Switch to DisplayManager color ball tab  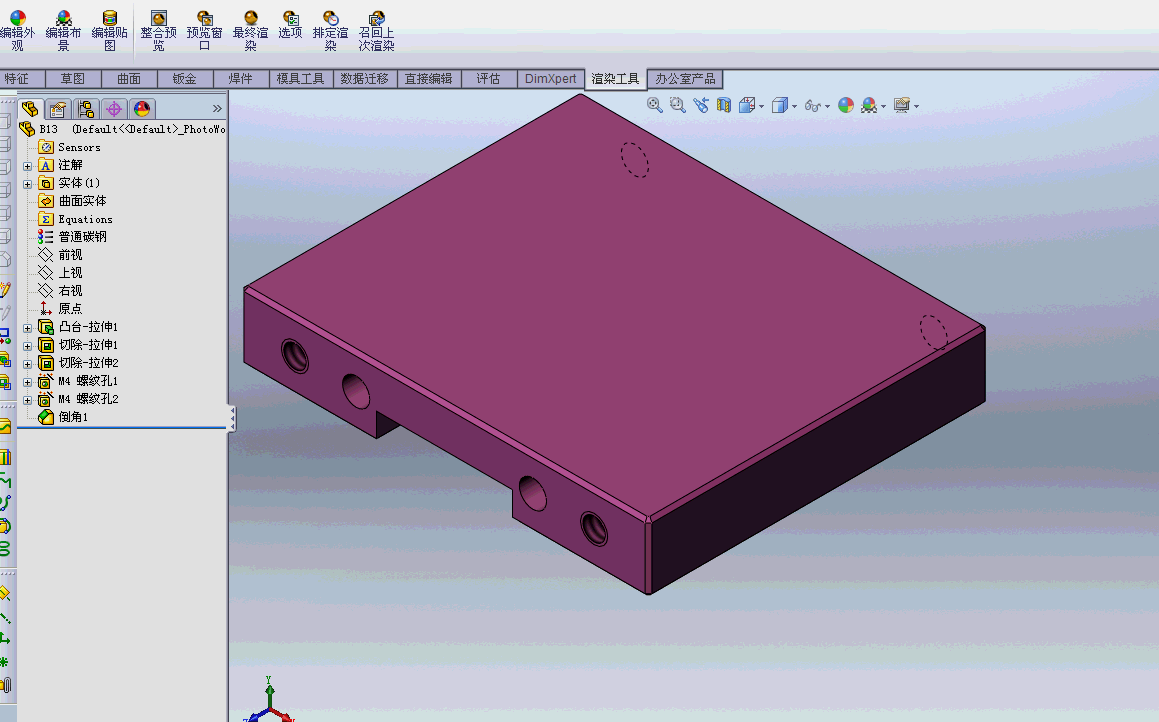[142, 109]
